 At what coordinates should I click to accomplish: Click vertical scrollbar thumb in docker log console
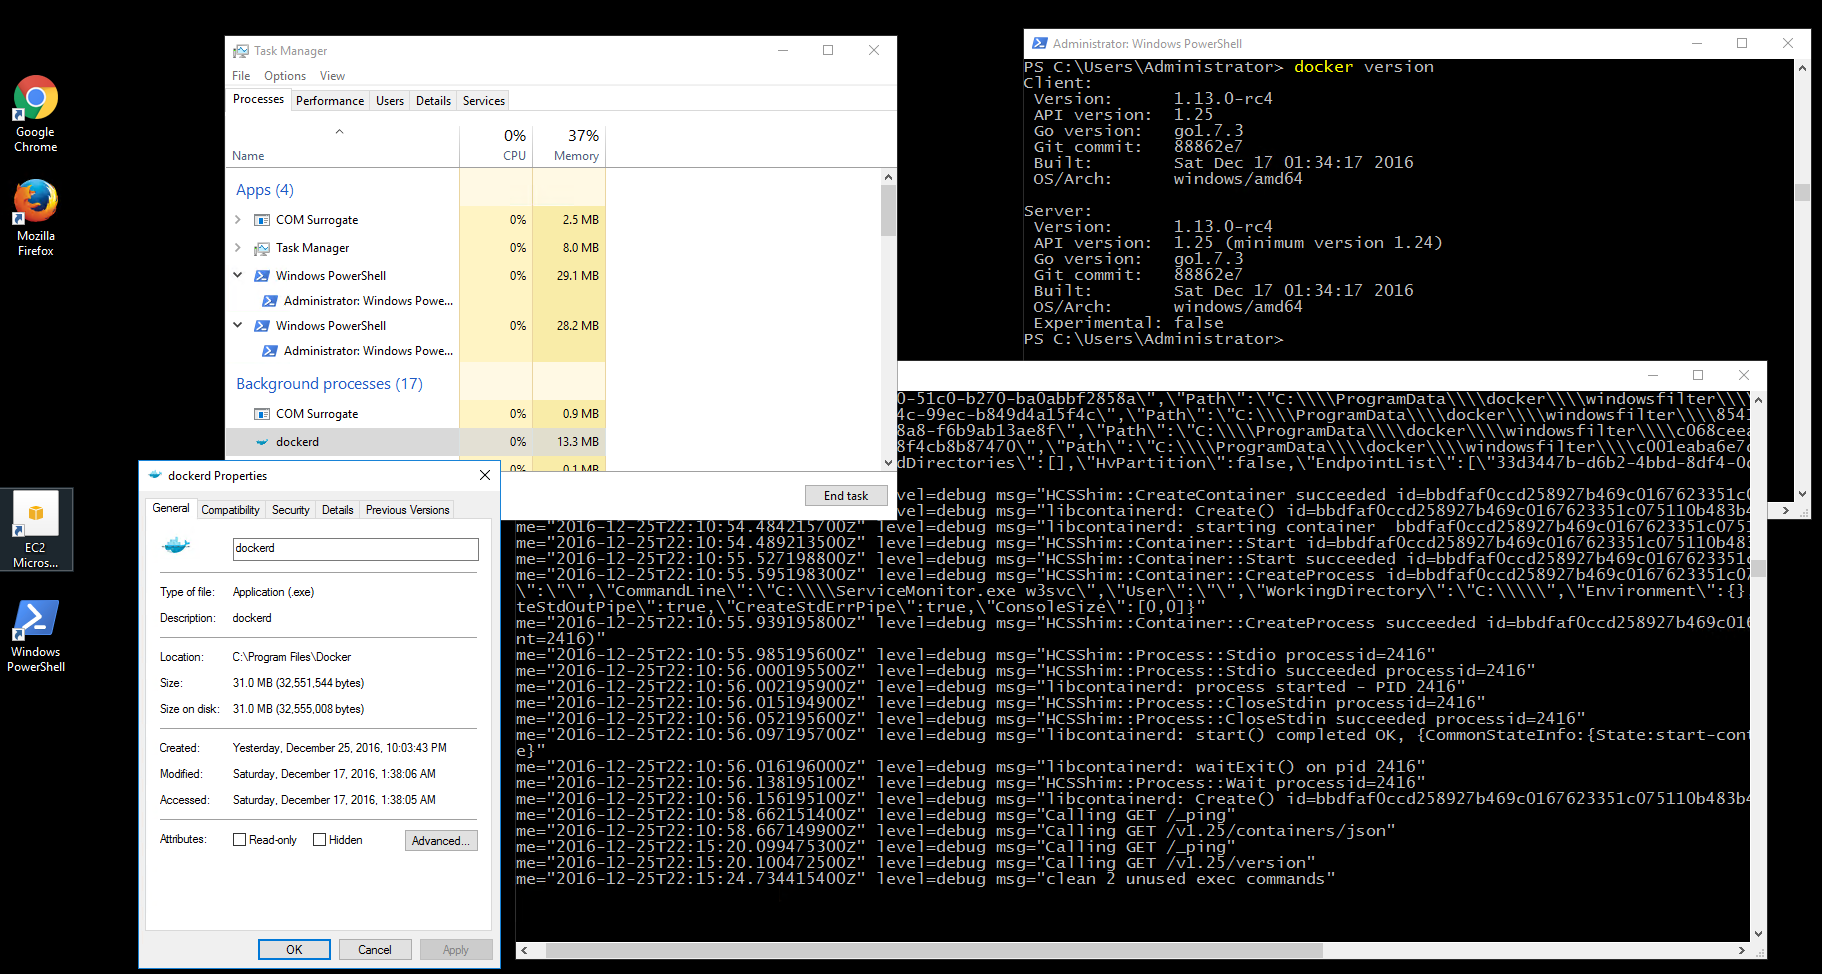1758,568
